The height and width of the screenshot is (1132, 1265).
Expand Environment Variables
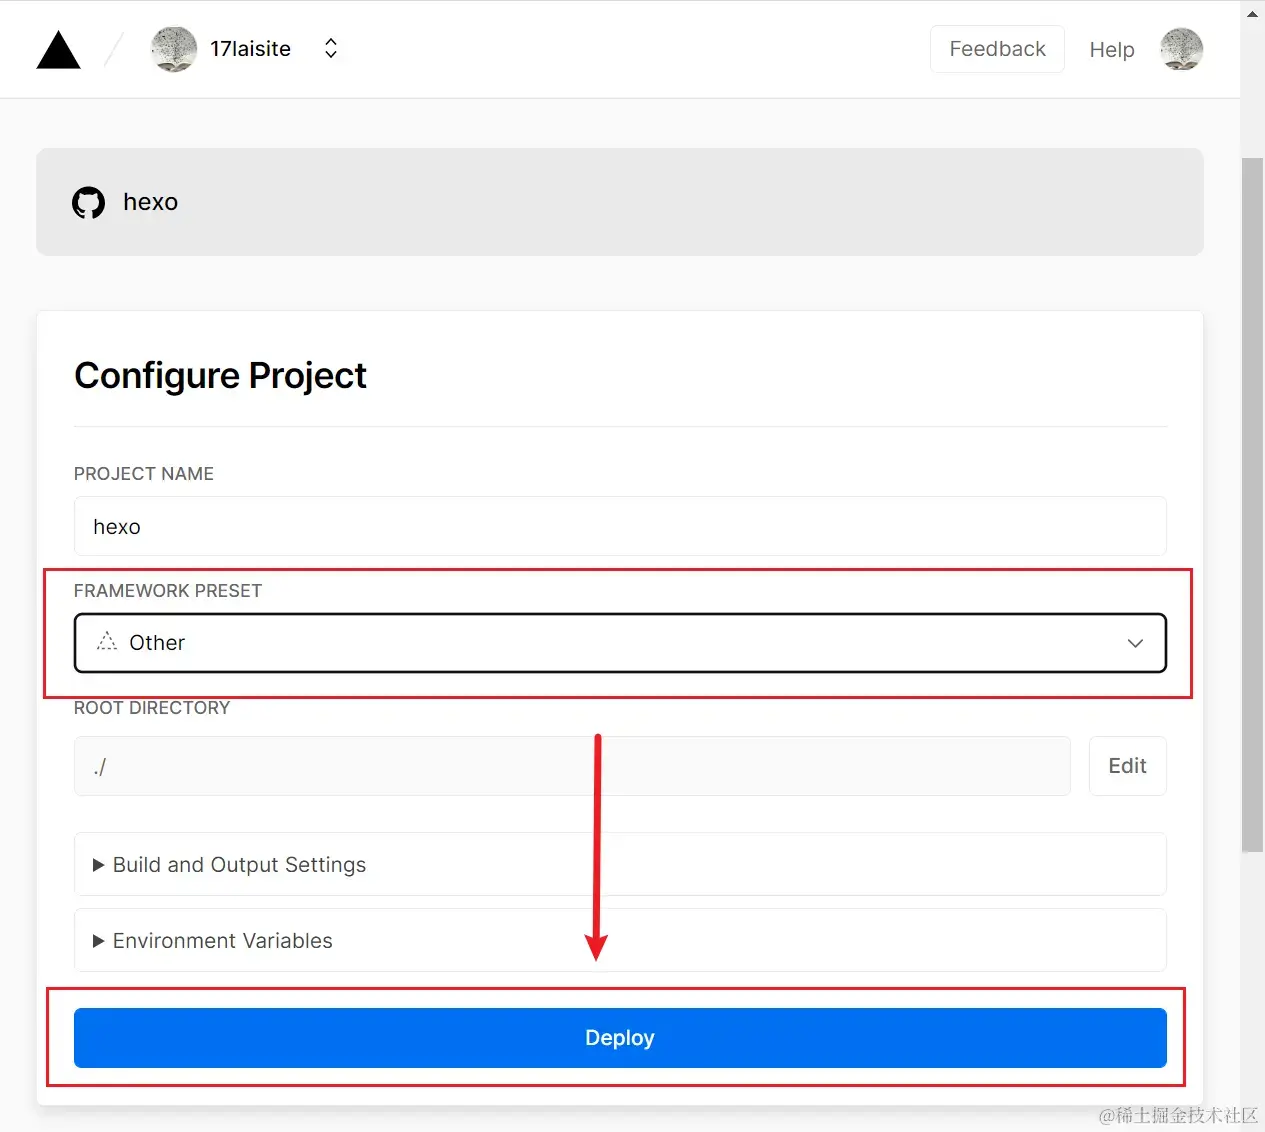[x=222, y=940]
